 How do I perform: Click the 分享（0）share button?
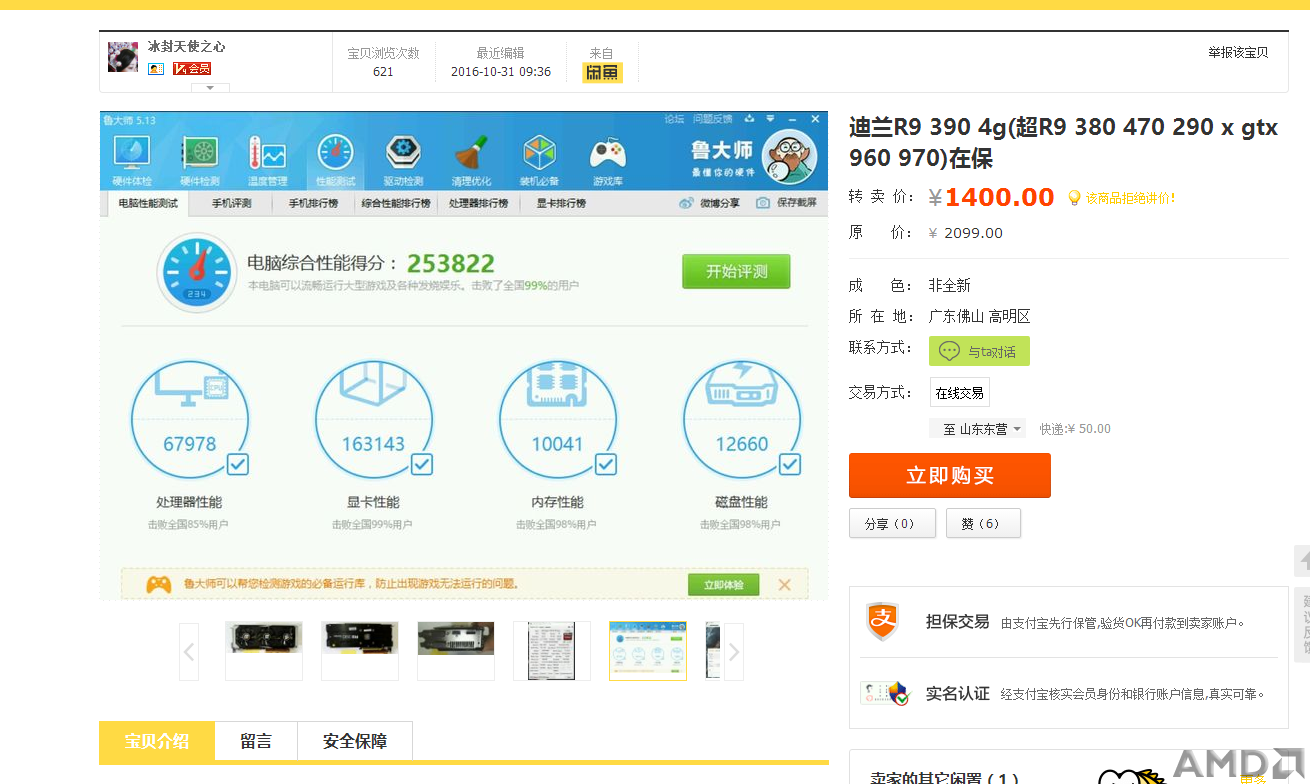pyautogui.click(x=892, y=523)
